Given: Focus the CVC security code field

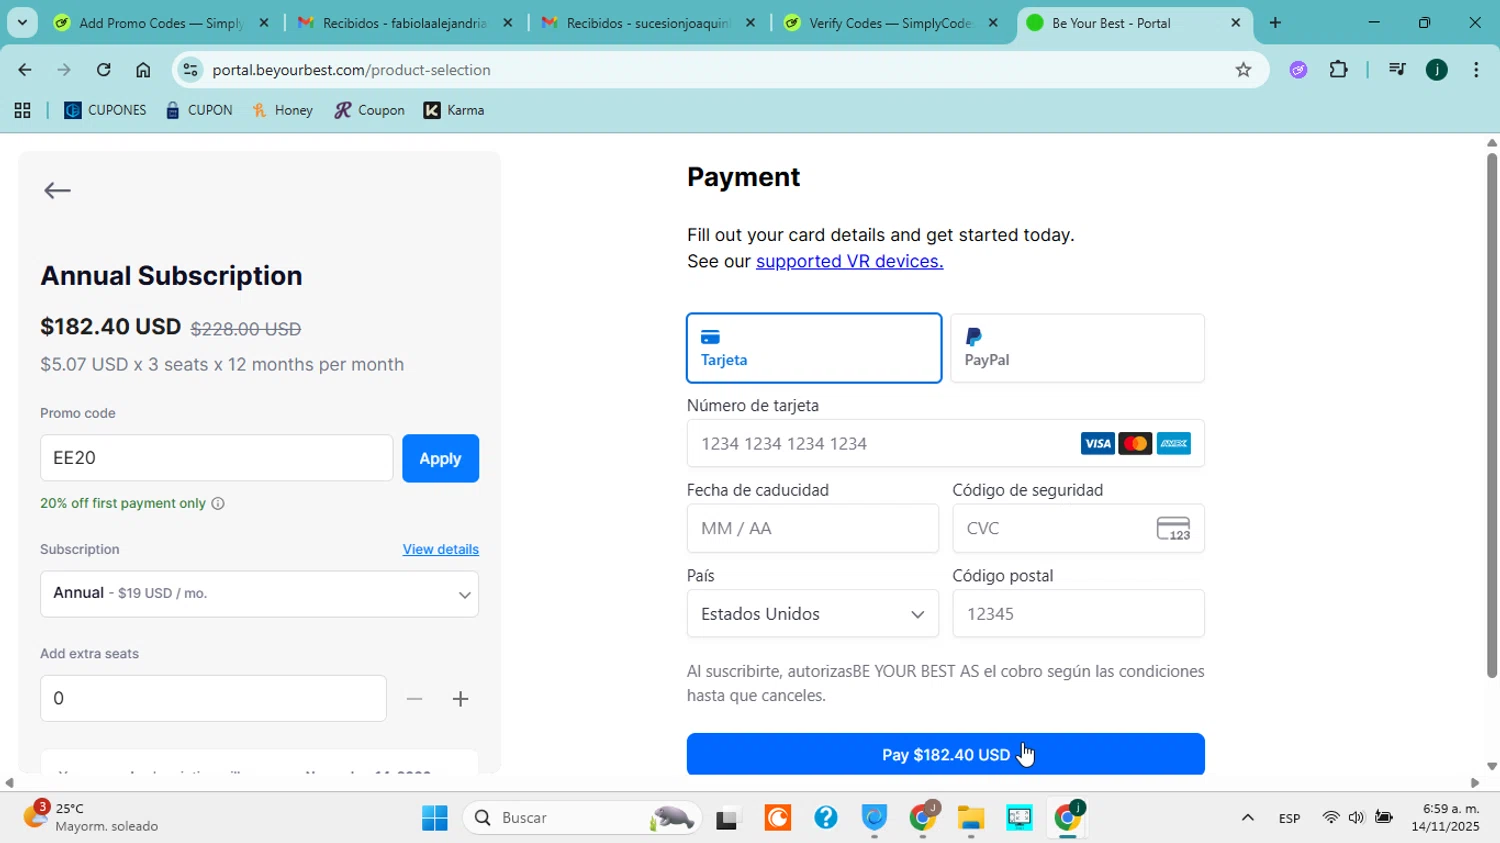Looking at the screenshot, I should pos(1078,529).
